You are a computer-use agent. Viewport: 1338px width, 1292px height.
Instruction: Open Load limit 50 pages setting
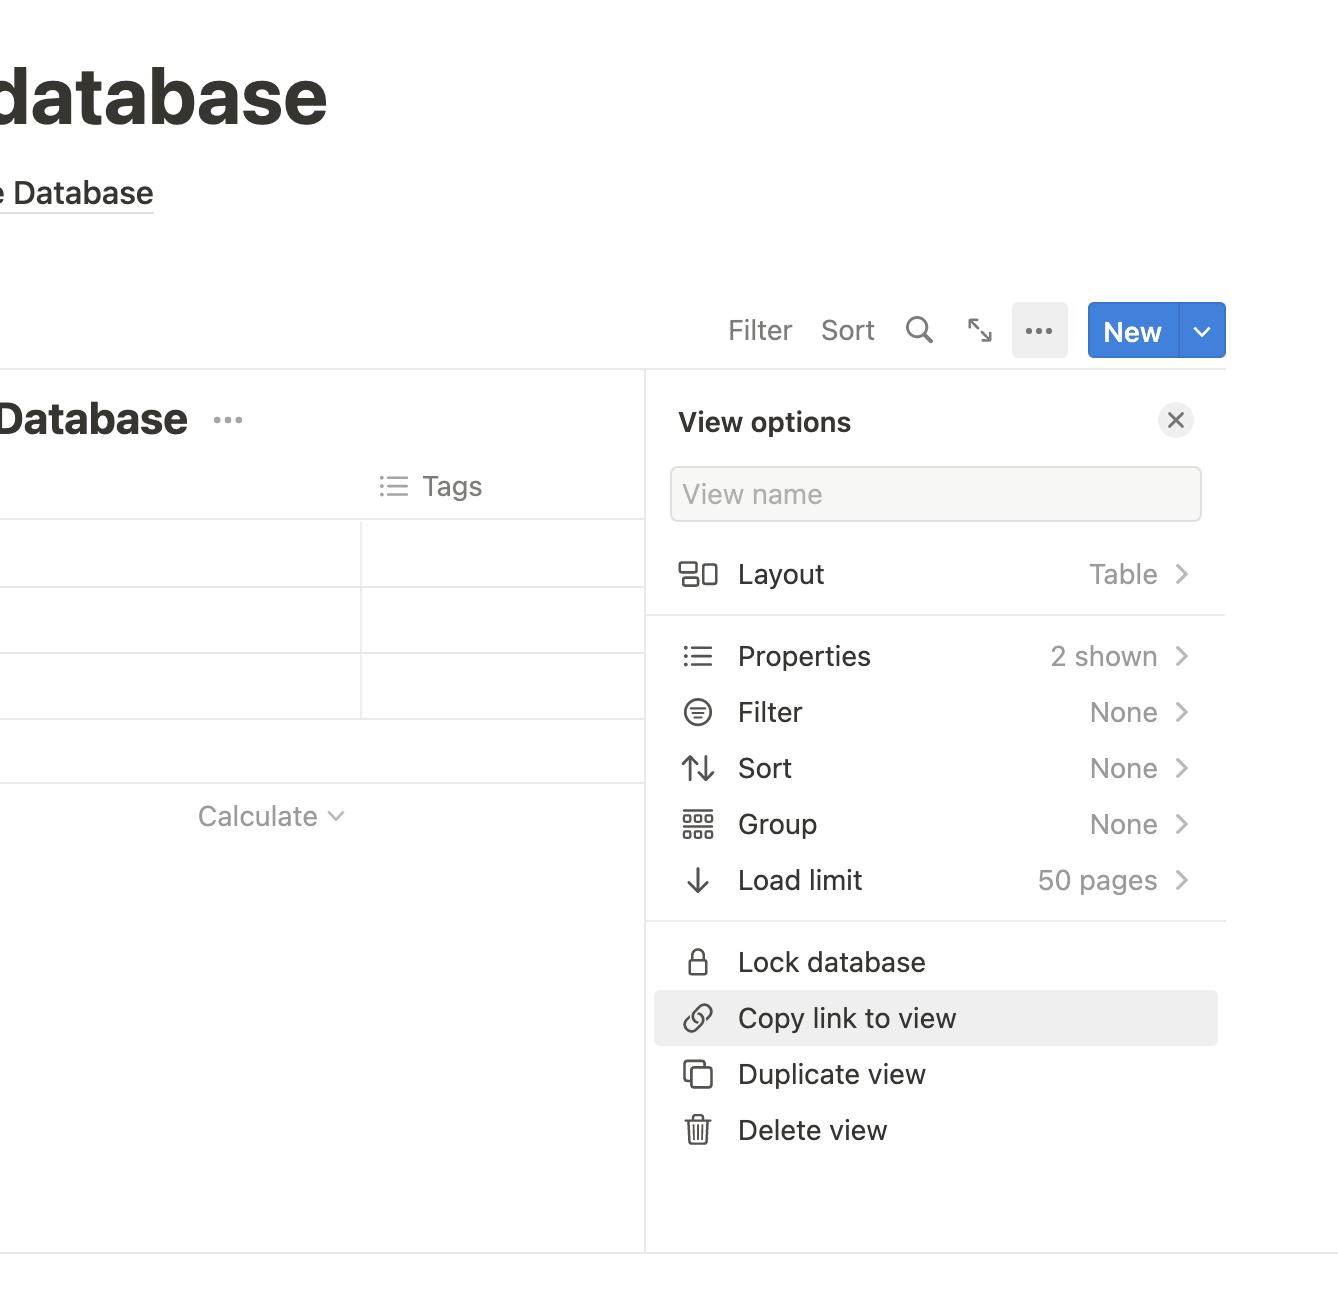click(935, 880)
